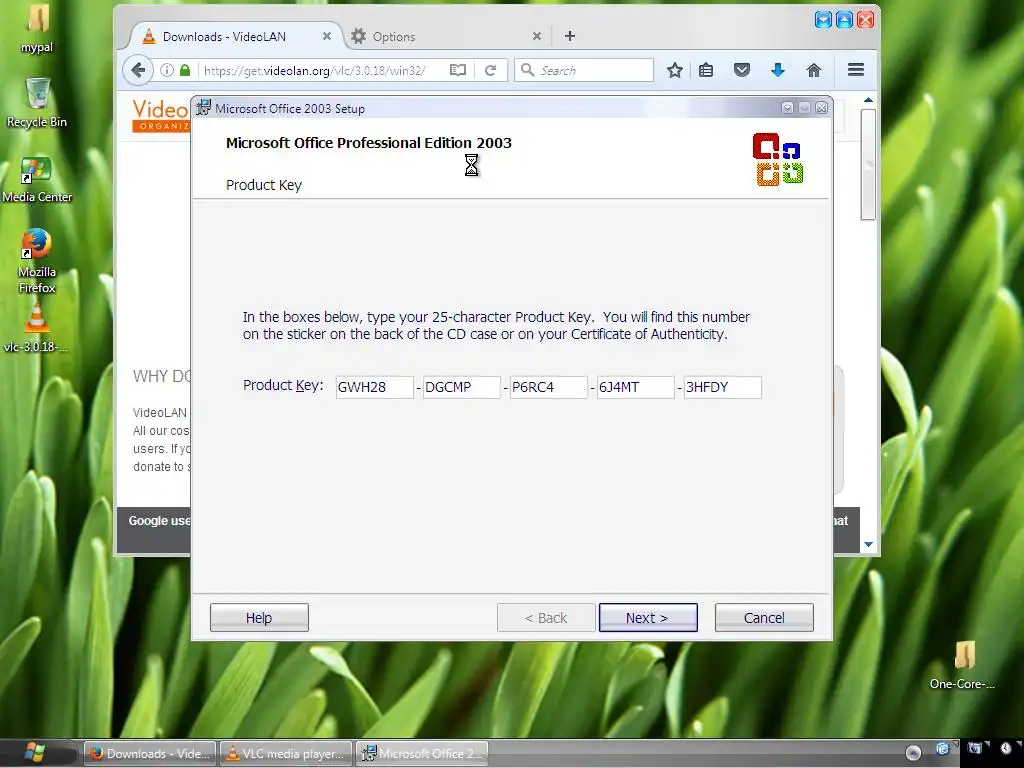1024x768 pixels.
Task: Click the Firefox URL address field
Action: click(x=315, y=71)
